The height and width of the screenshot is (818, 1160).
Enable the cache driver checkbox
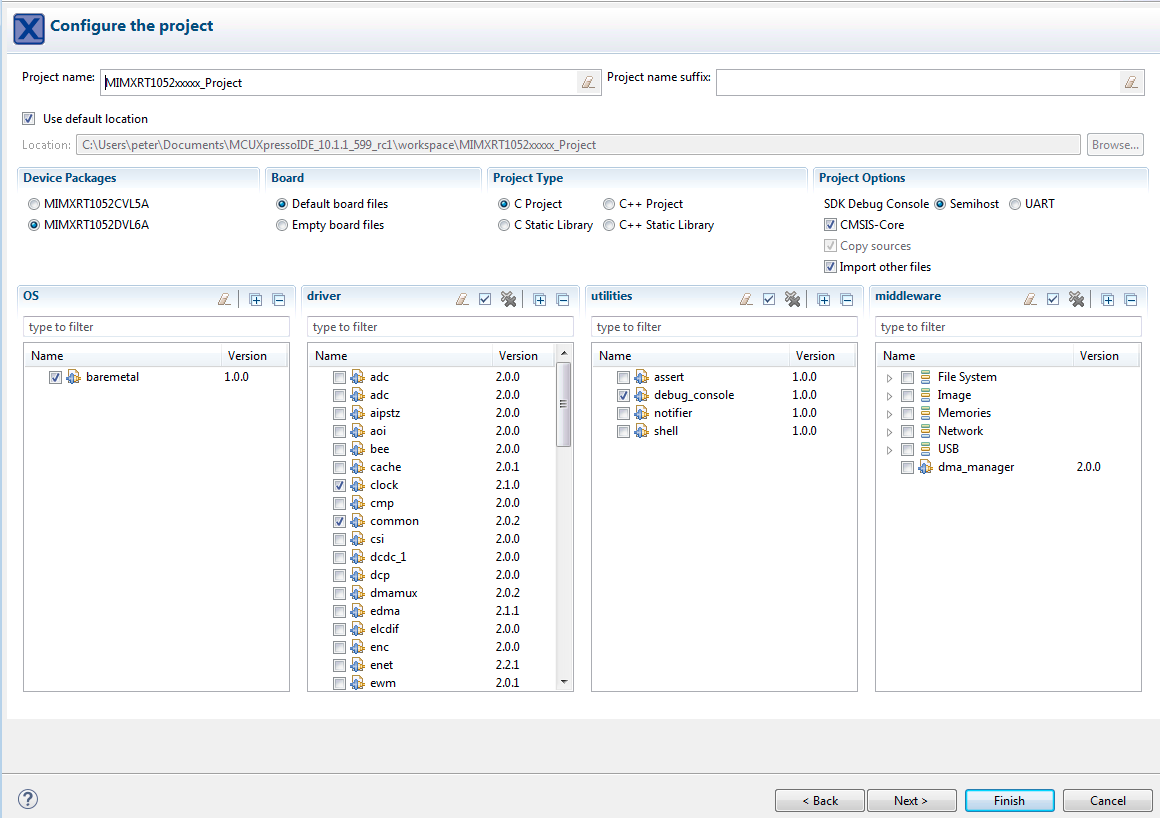click(x=340, y=467)
